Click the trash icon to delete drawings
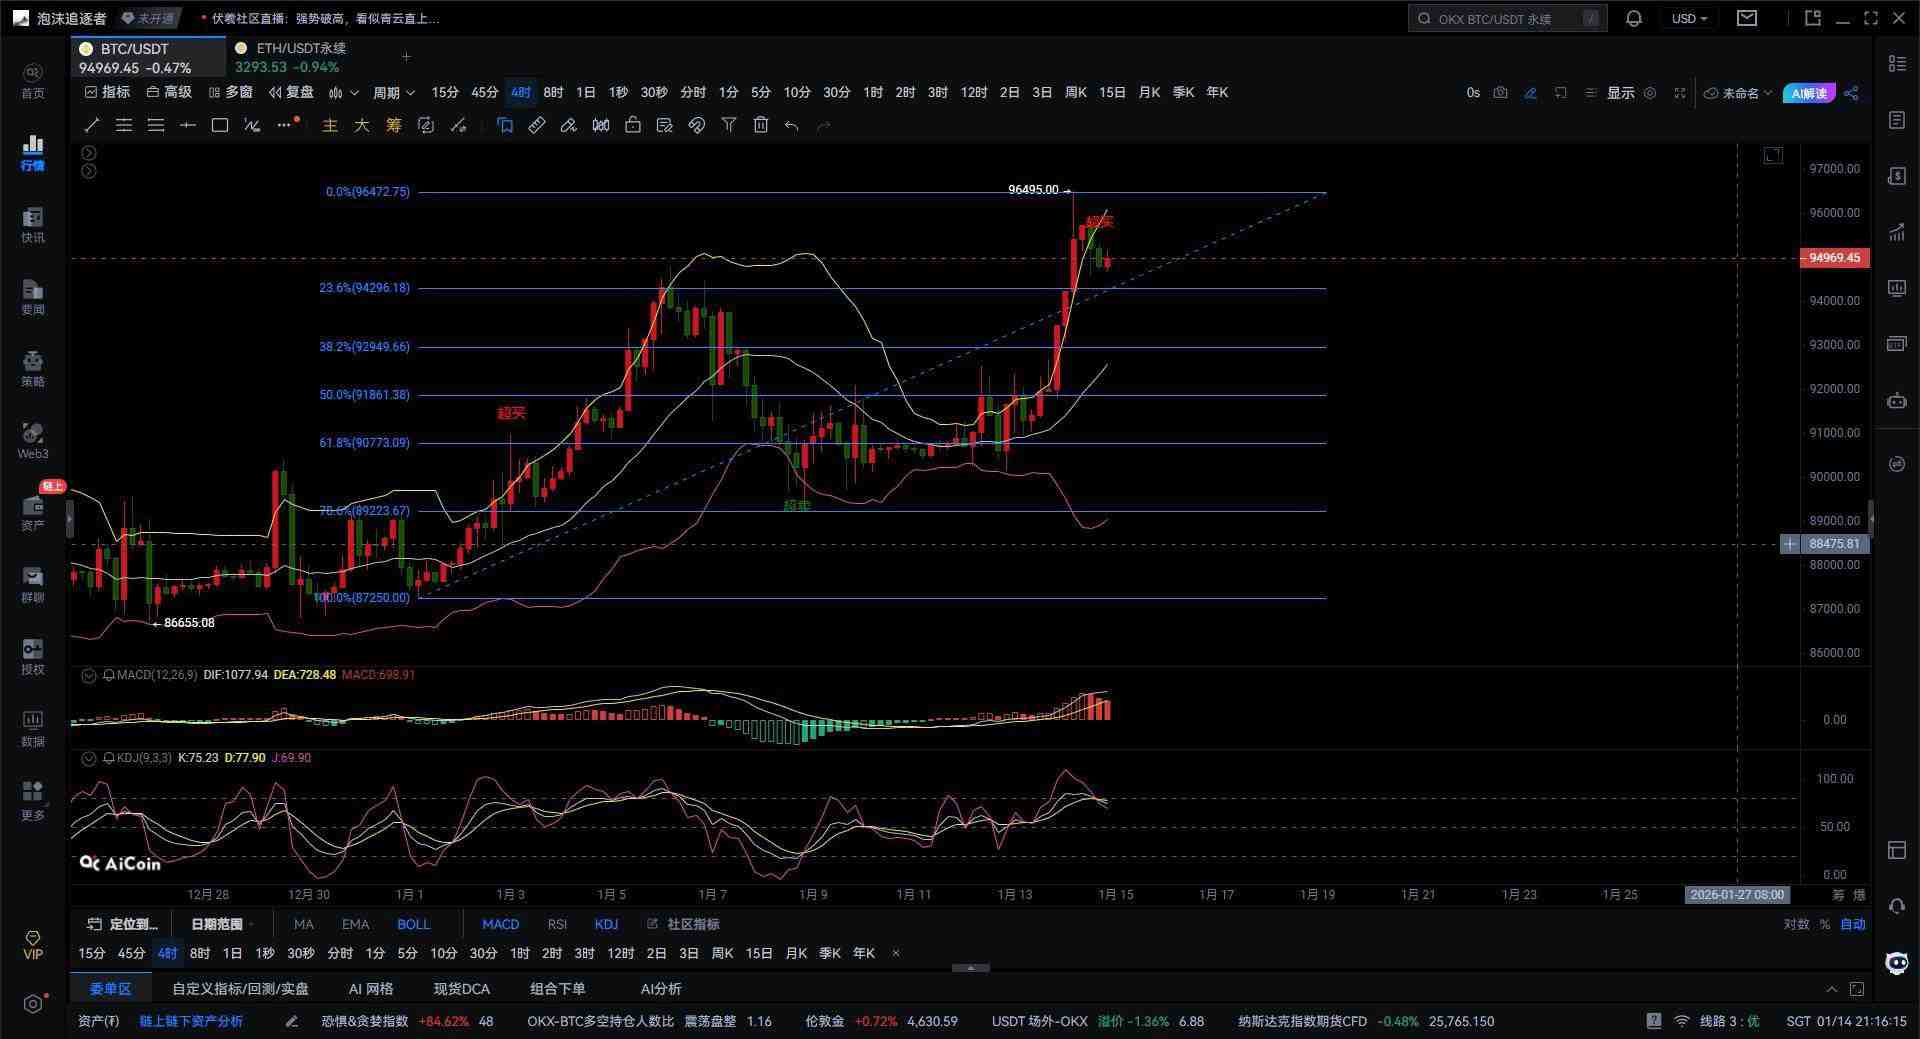This screenshot has height=1039, width=1920. pos(761,125)
